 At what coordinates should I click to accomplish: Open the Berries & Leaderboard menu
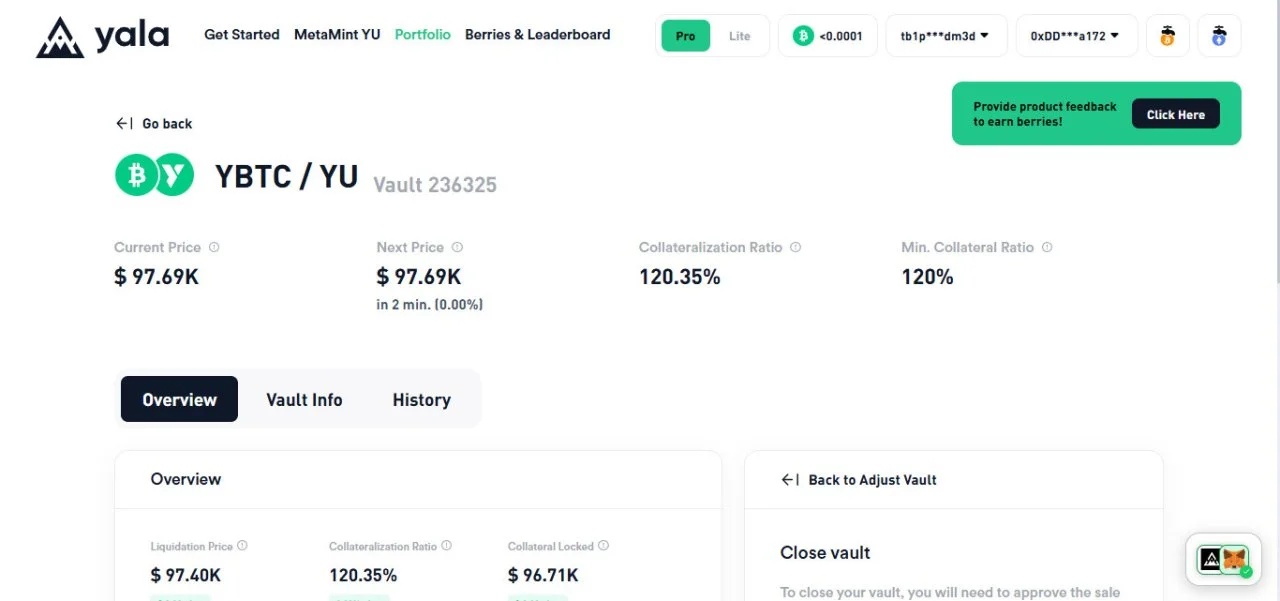pos(537,34)
